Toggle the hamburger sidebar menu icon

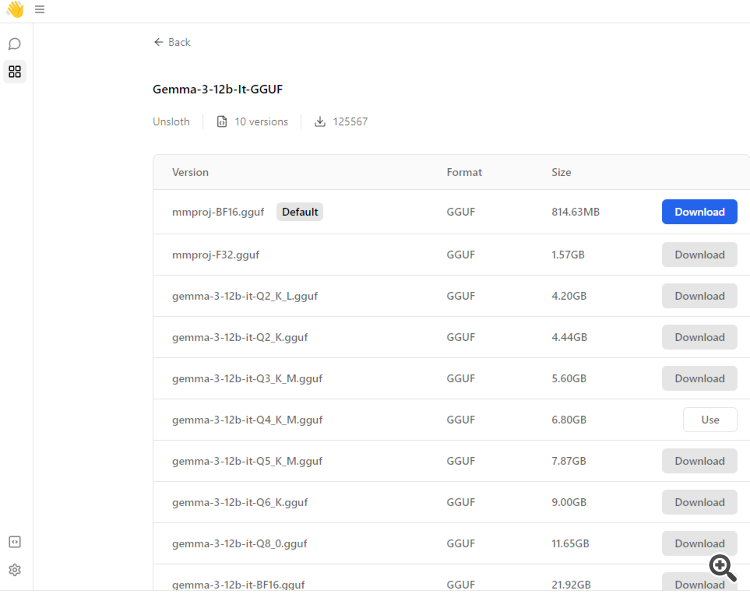(x=40, y=10)
